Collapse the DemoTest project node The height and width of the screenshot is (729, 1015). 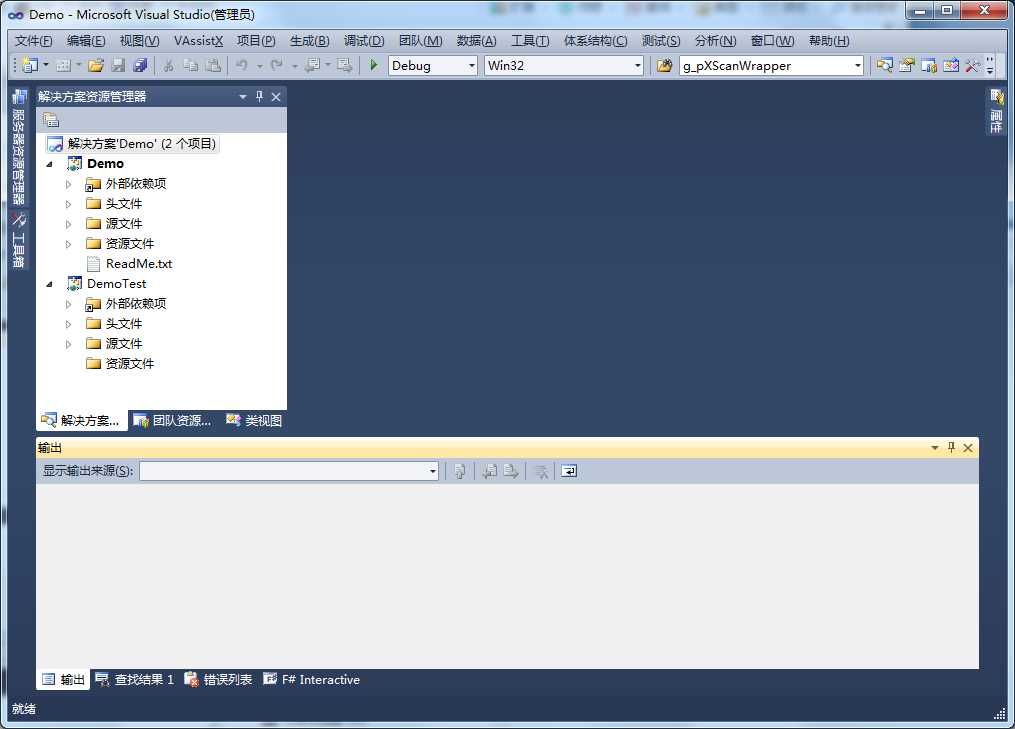click(x=49, y=284)
